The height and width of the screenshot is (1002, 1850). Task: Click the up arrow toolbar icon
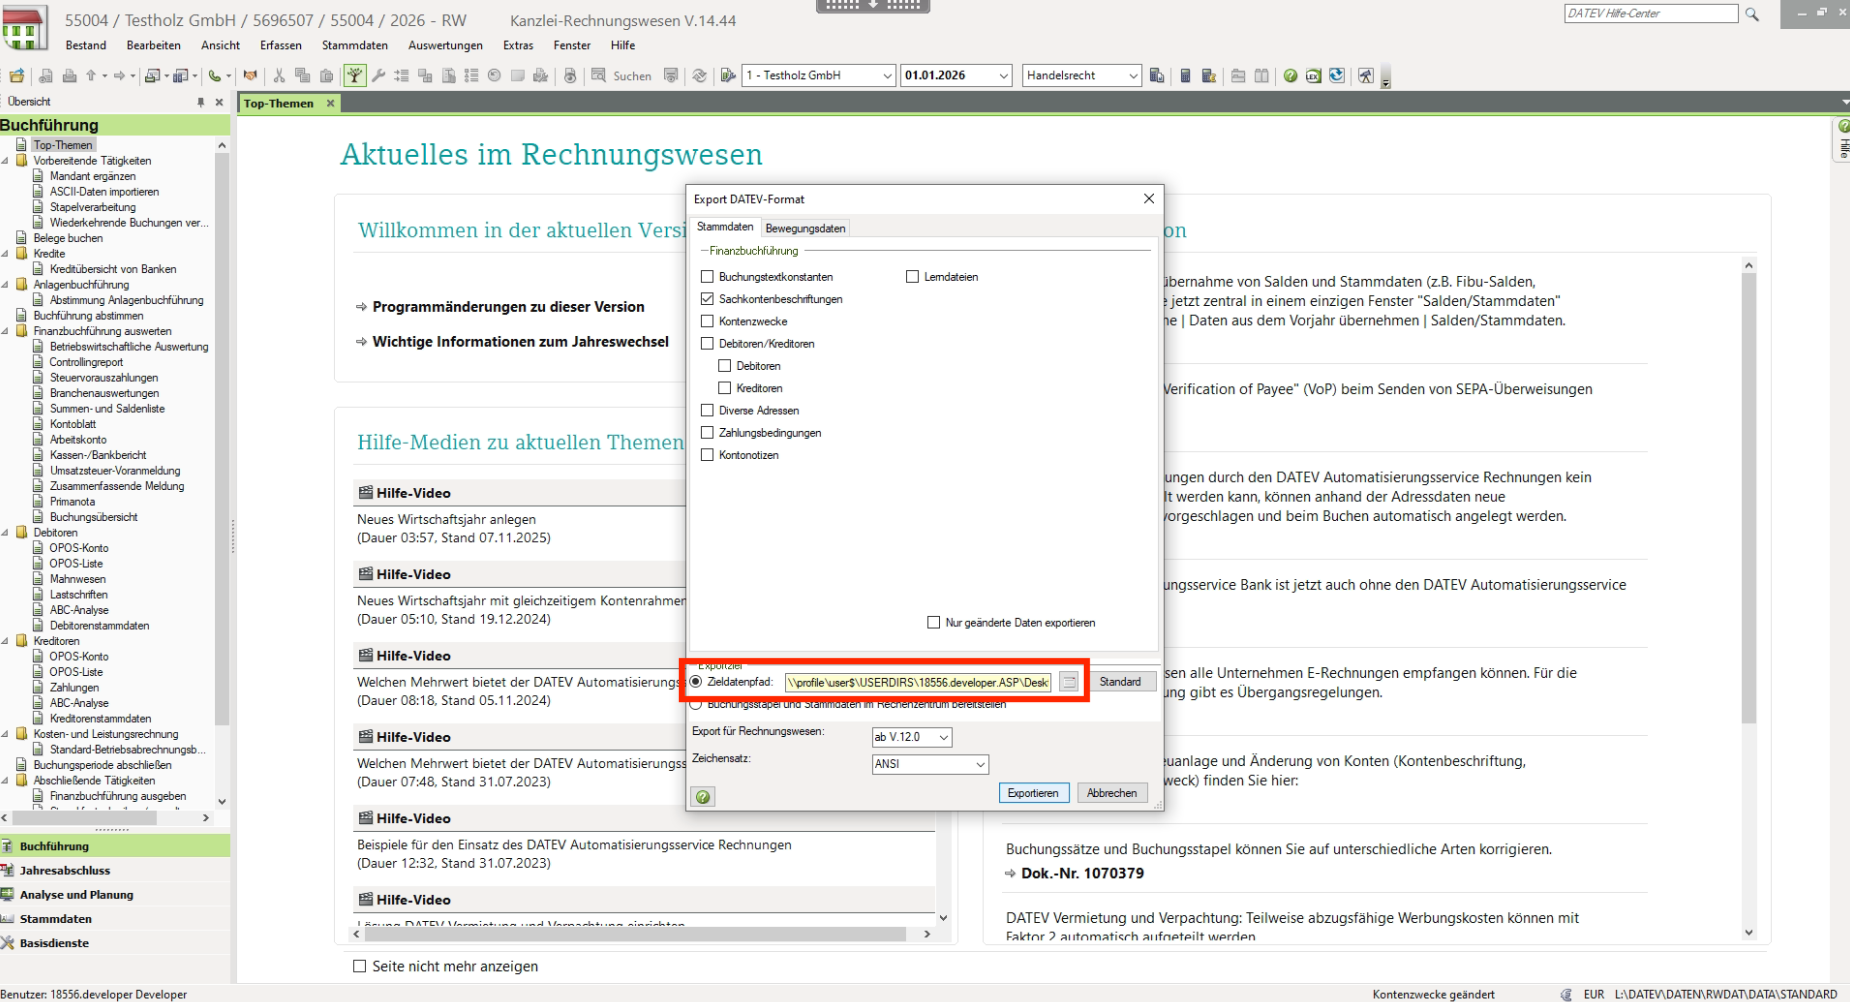coord(91,76)
